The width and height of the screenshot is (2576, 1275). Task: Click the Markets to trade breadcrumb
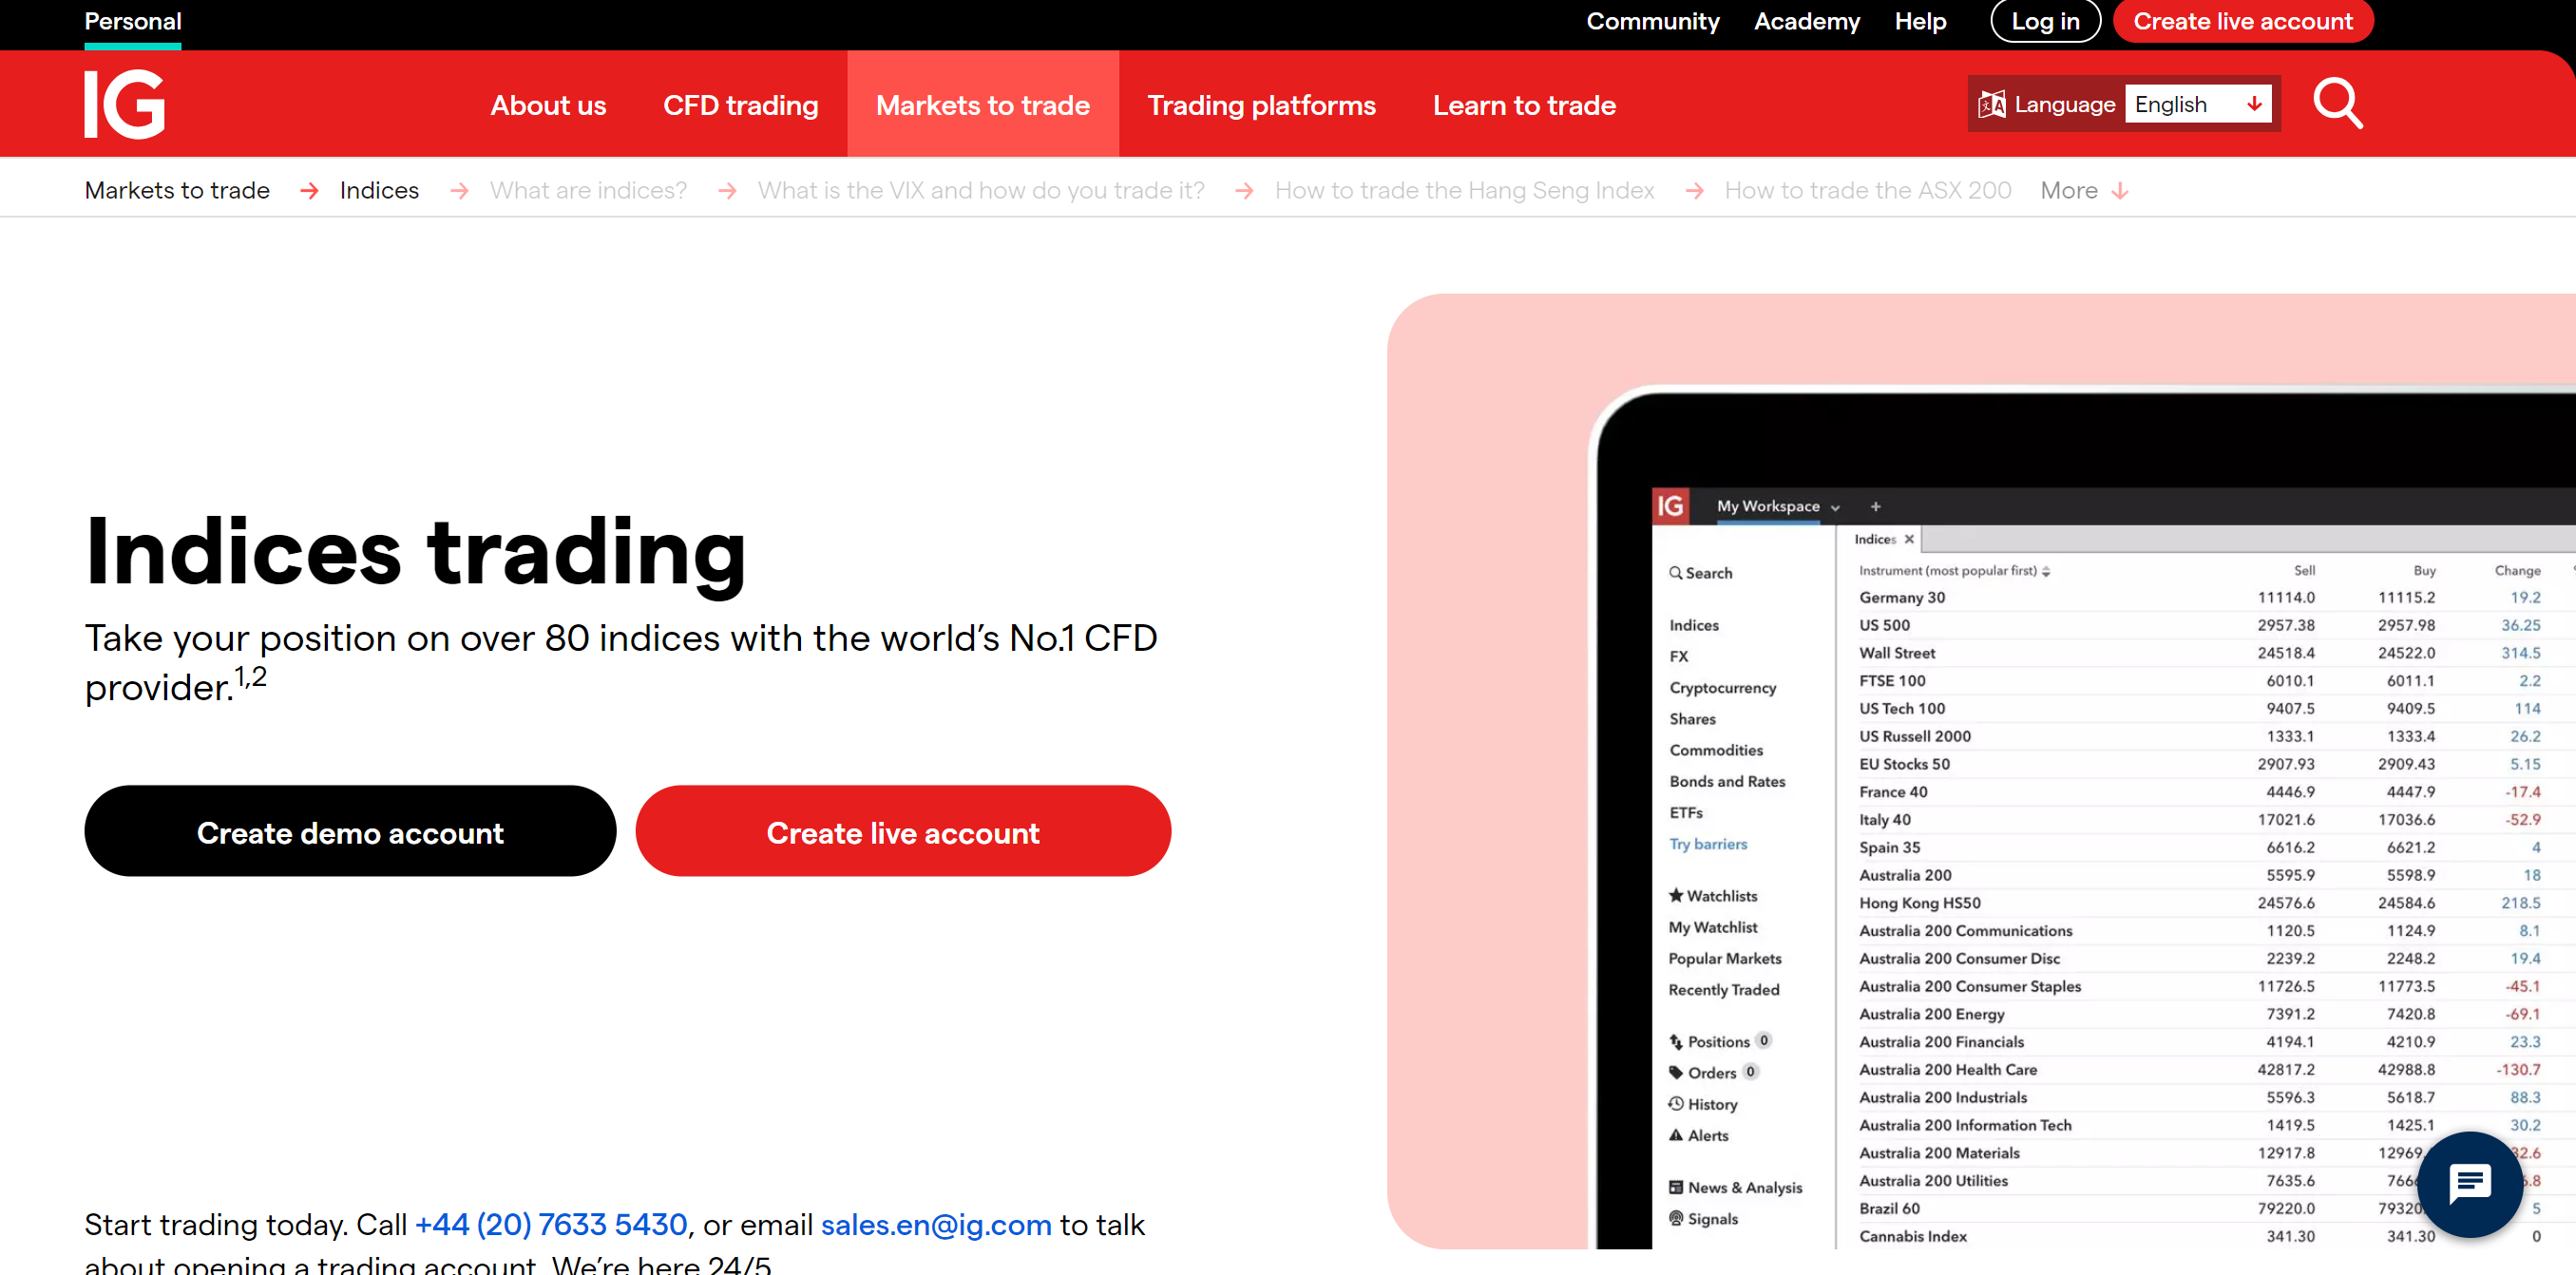tap(177, 190)
